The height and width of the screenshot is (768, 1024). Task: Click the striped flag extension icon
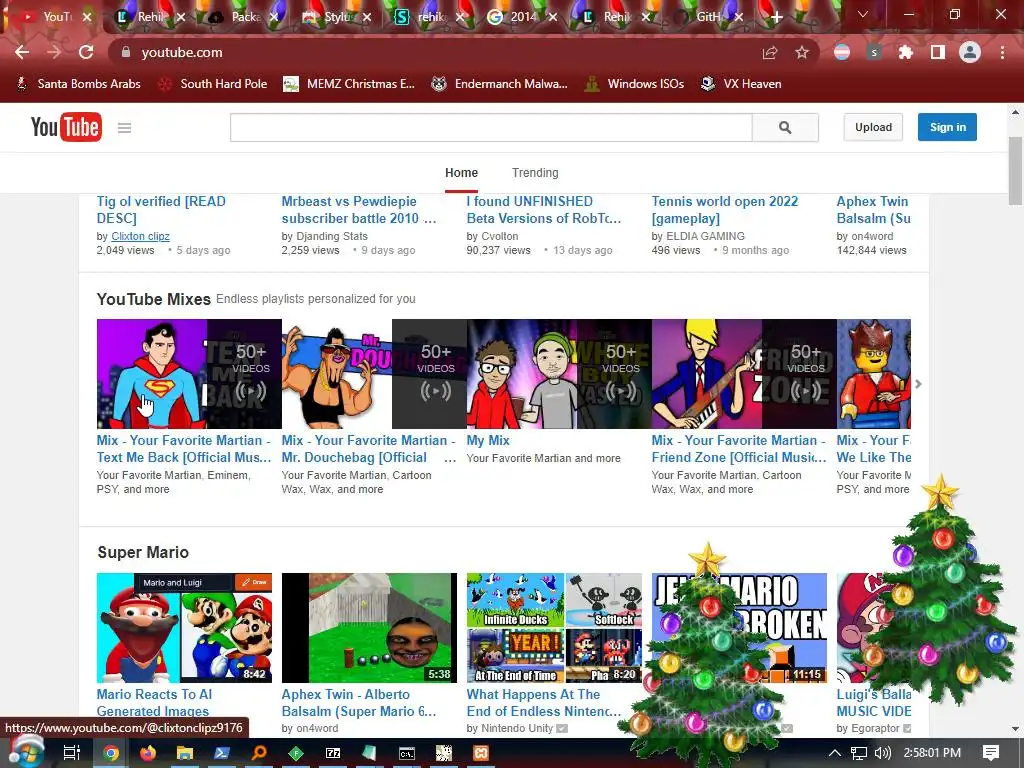(x=842, y=52)
